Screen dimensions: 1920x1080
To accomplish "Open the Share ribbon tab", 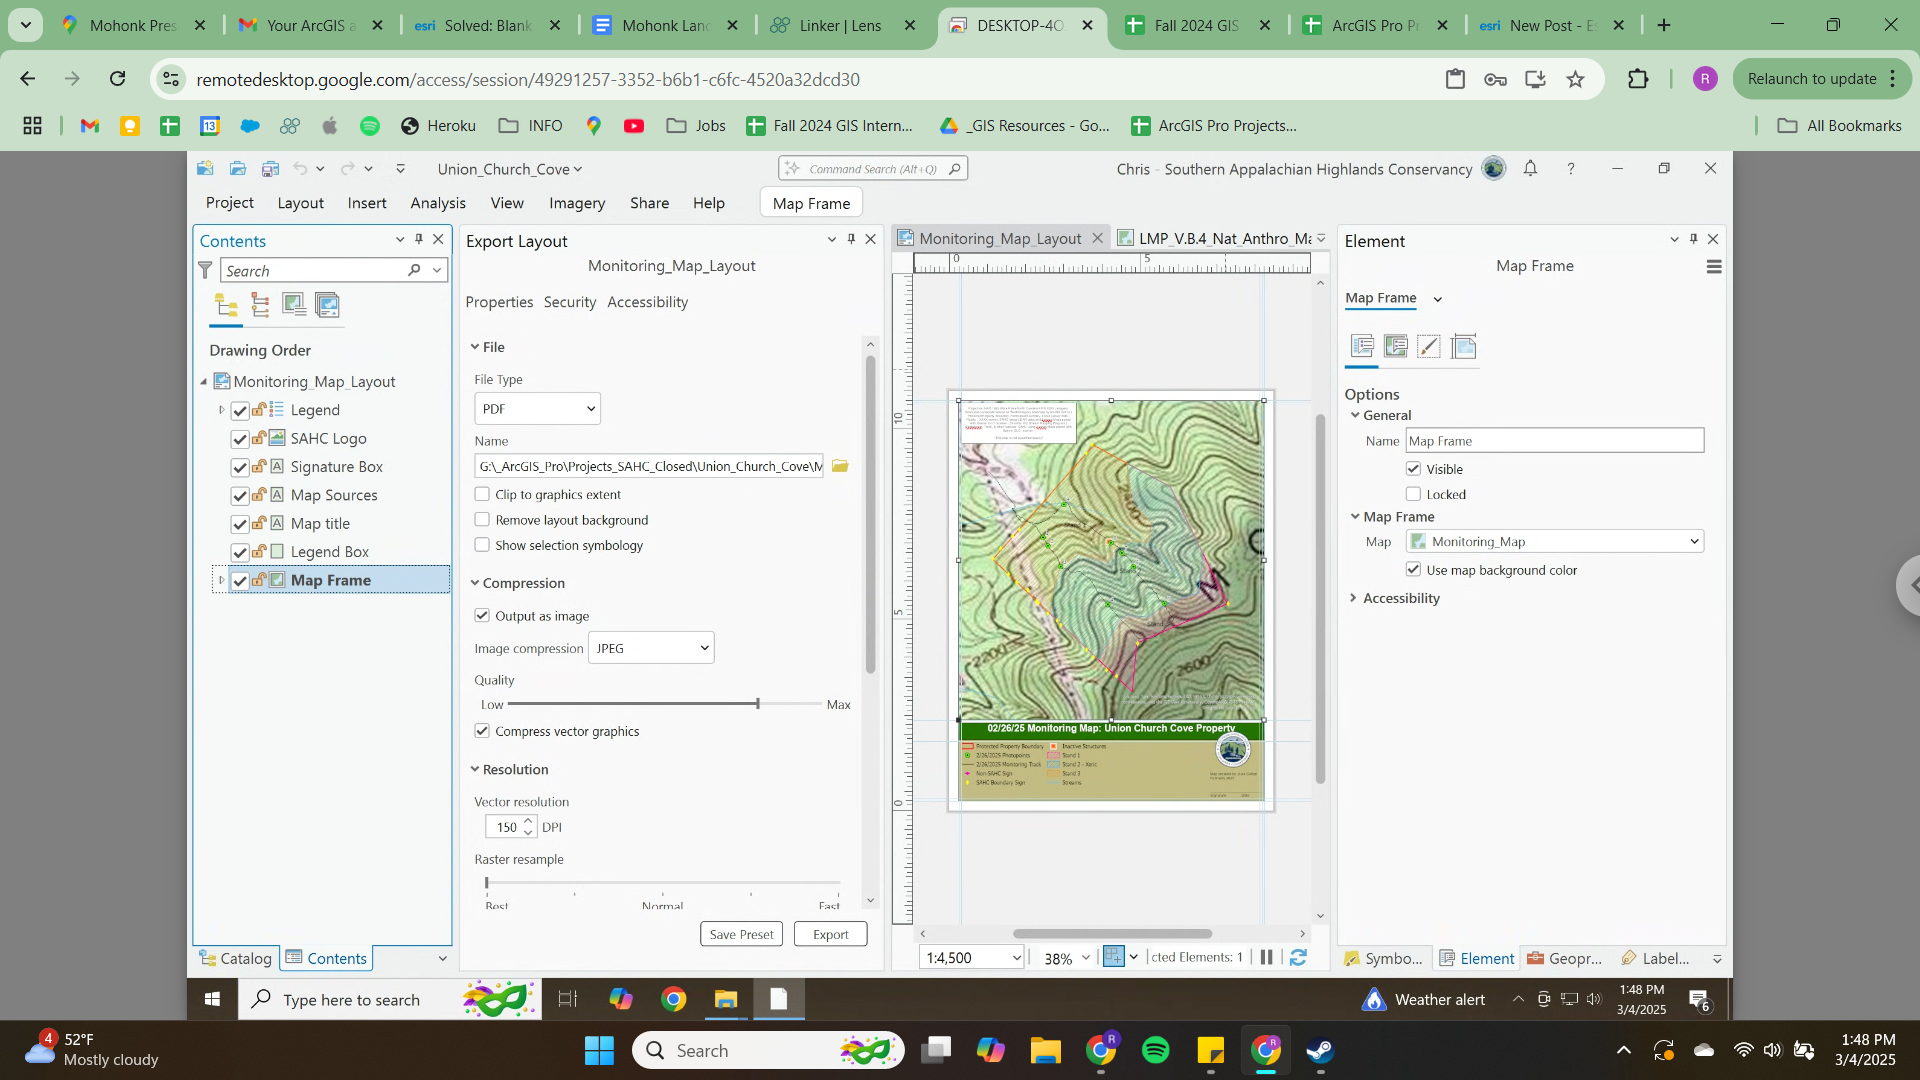I will (x=649, y=203).
